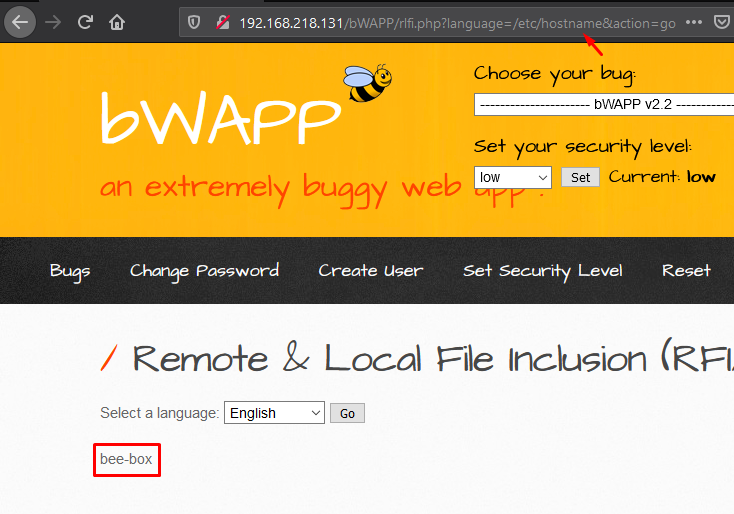Image resolution: width=734 pixels, height=514 pixels.
Task: Click the Choose your bug label
Action: pos(555,74)
